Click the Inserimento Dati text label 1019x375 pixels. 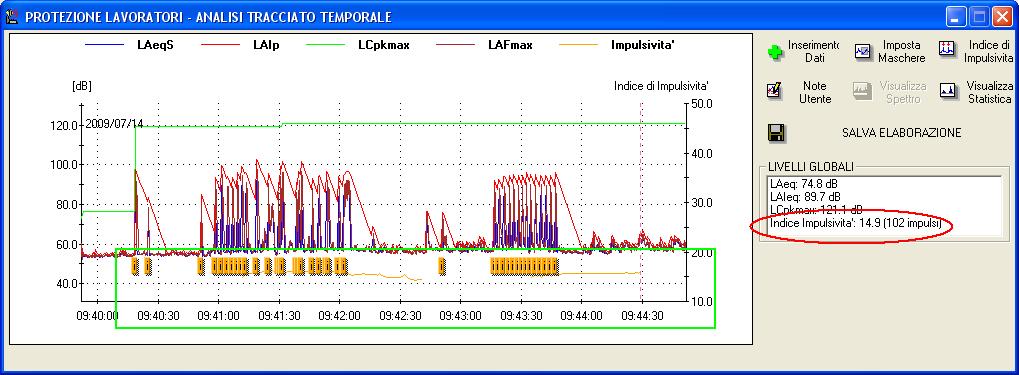click(x=814, y=51)
